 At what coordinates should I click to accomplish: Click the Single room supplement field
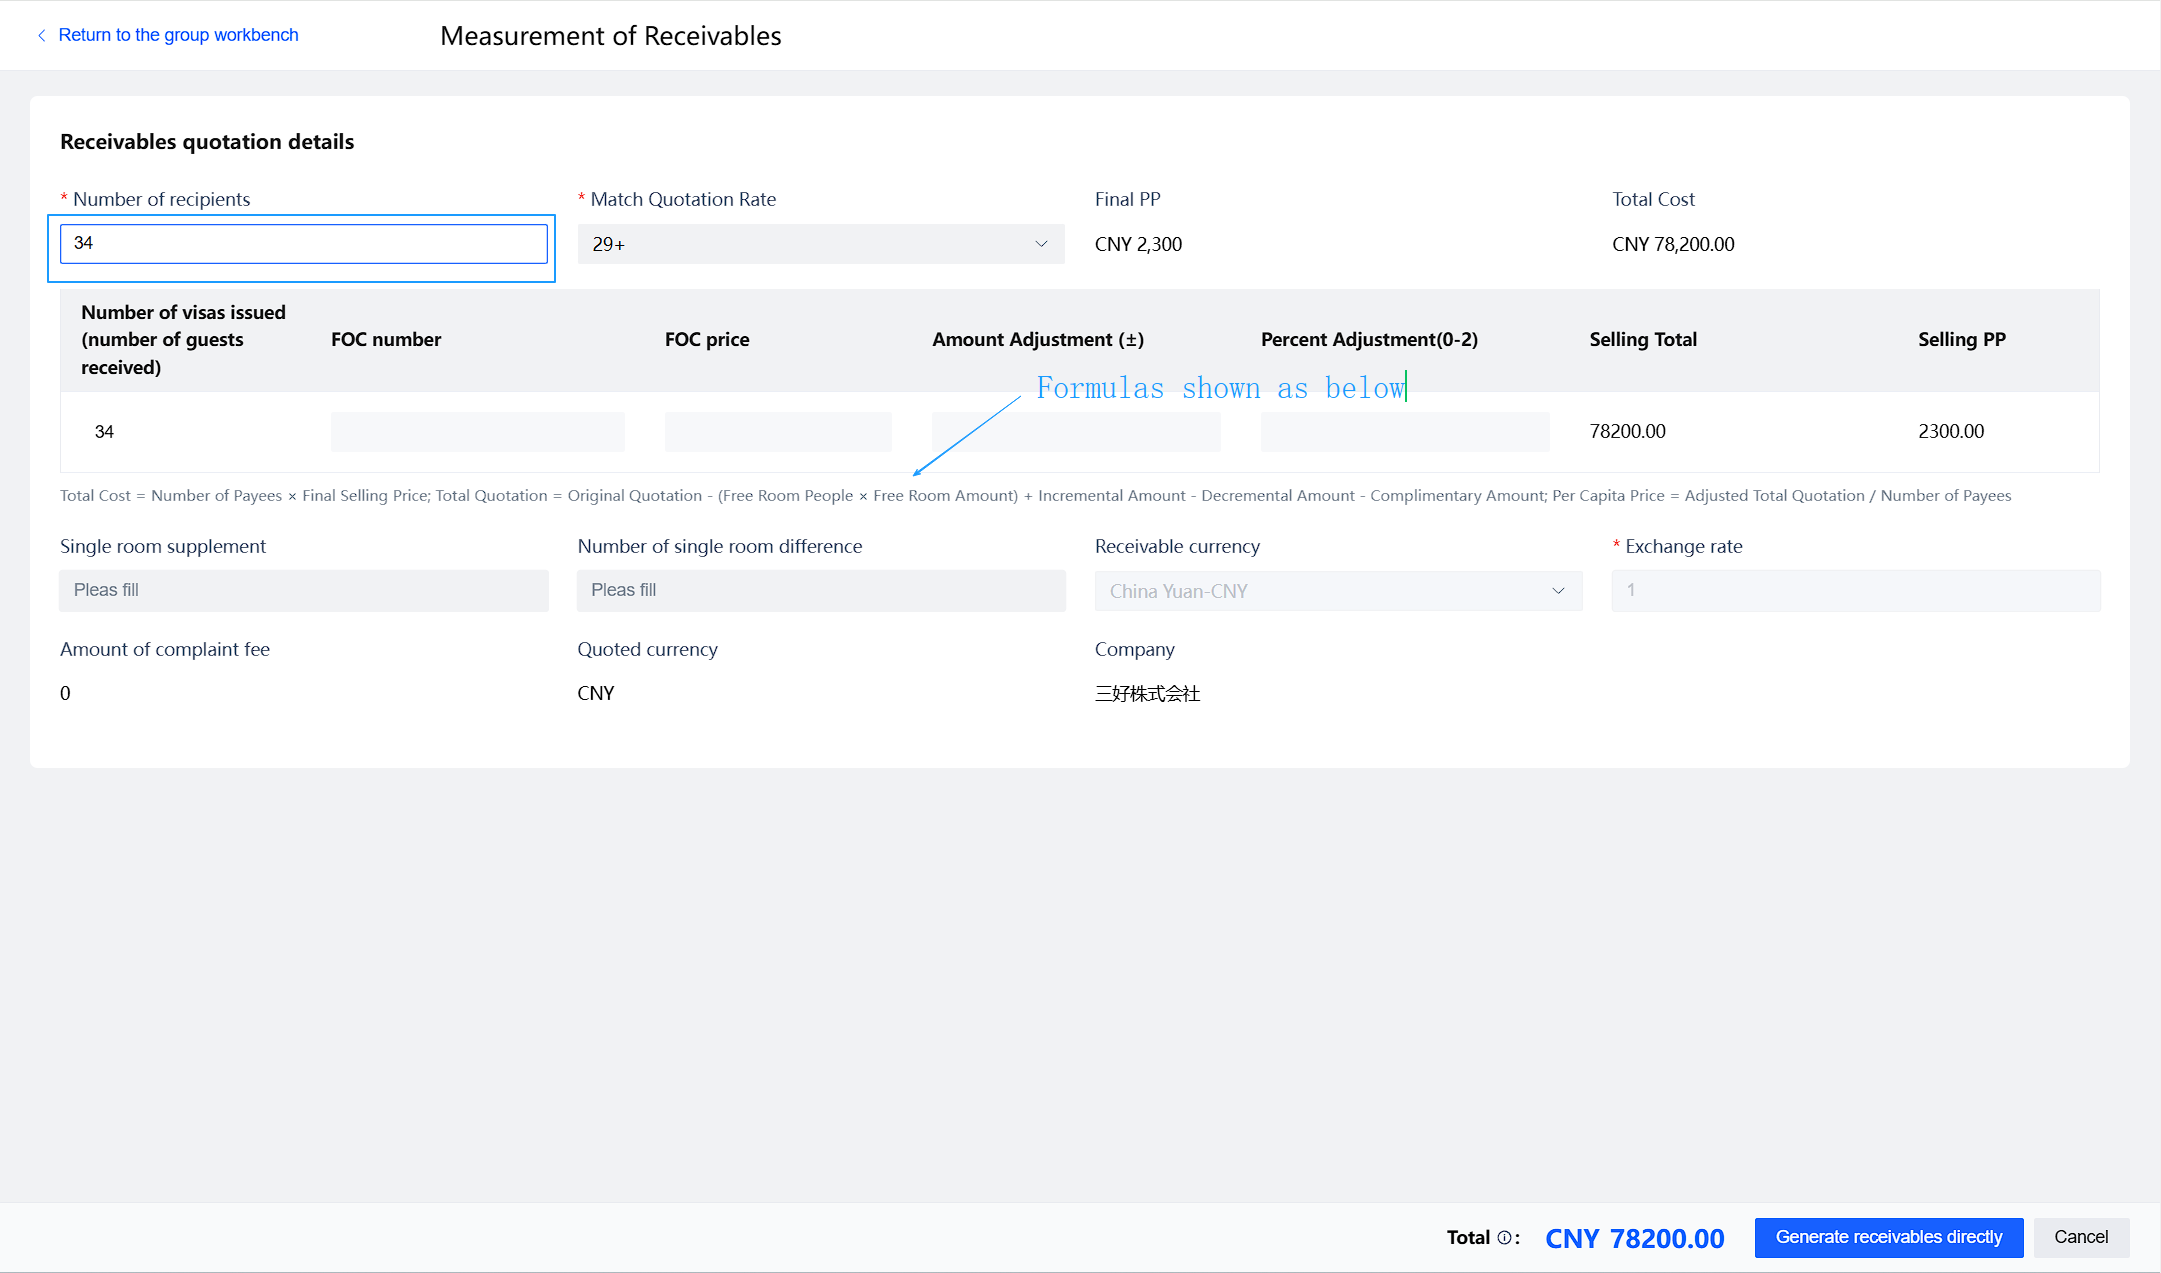[303, 590]
